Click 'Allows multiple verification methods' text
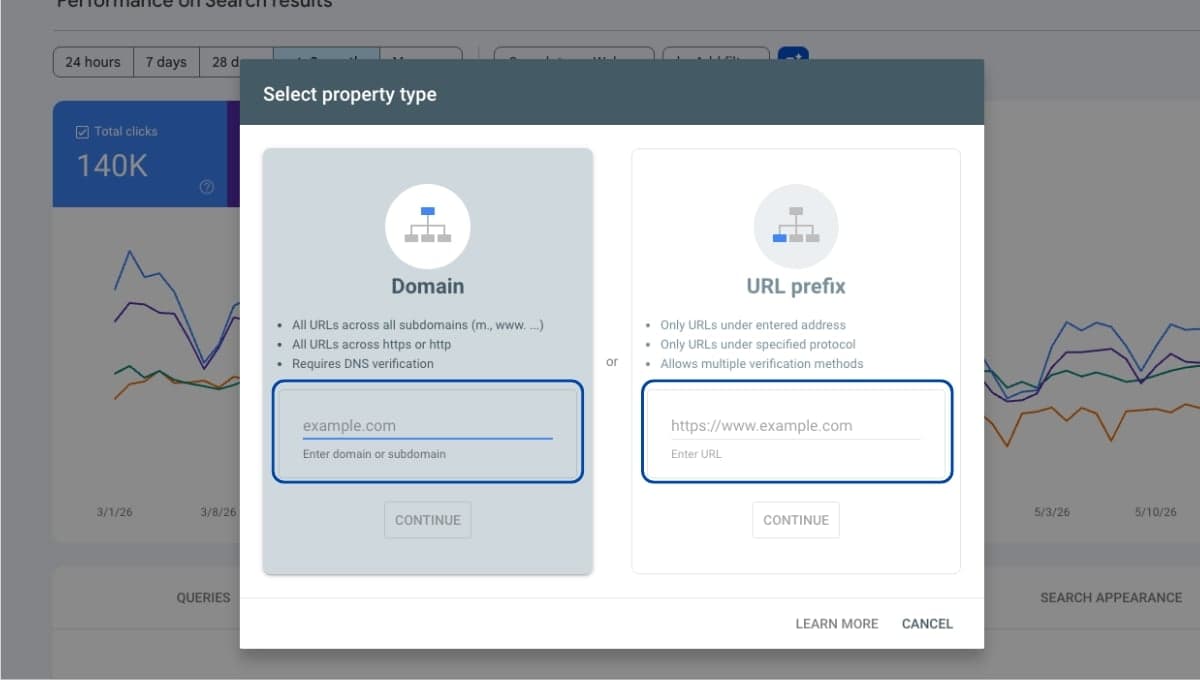Screen dimensions: 1200x680 (x=762, y=364)
